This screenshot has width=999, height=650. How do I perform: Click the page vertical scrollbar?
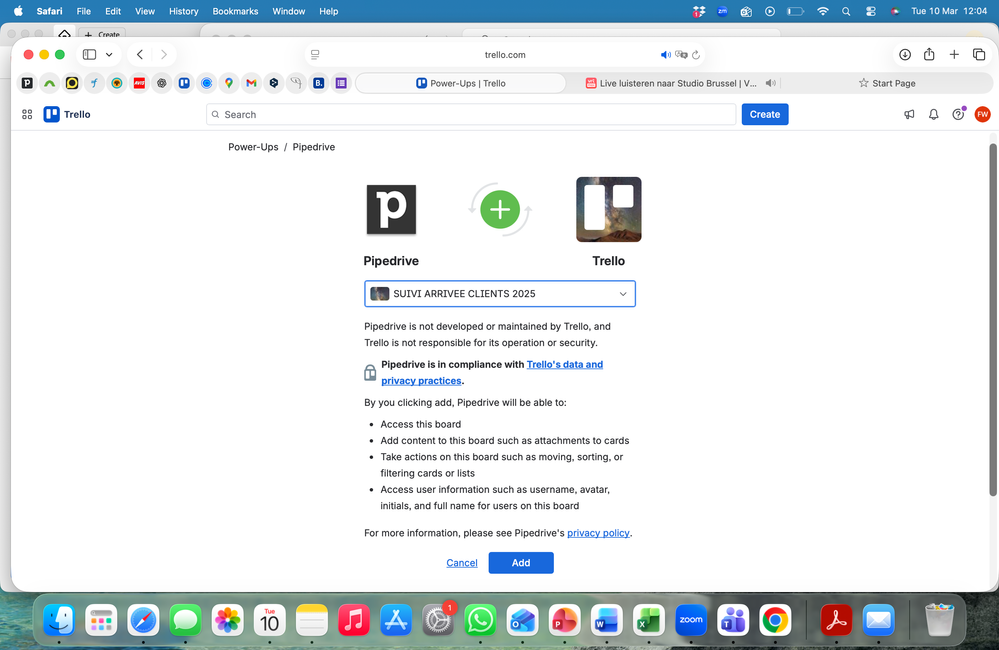[x=993, y=319]
